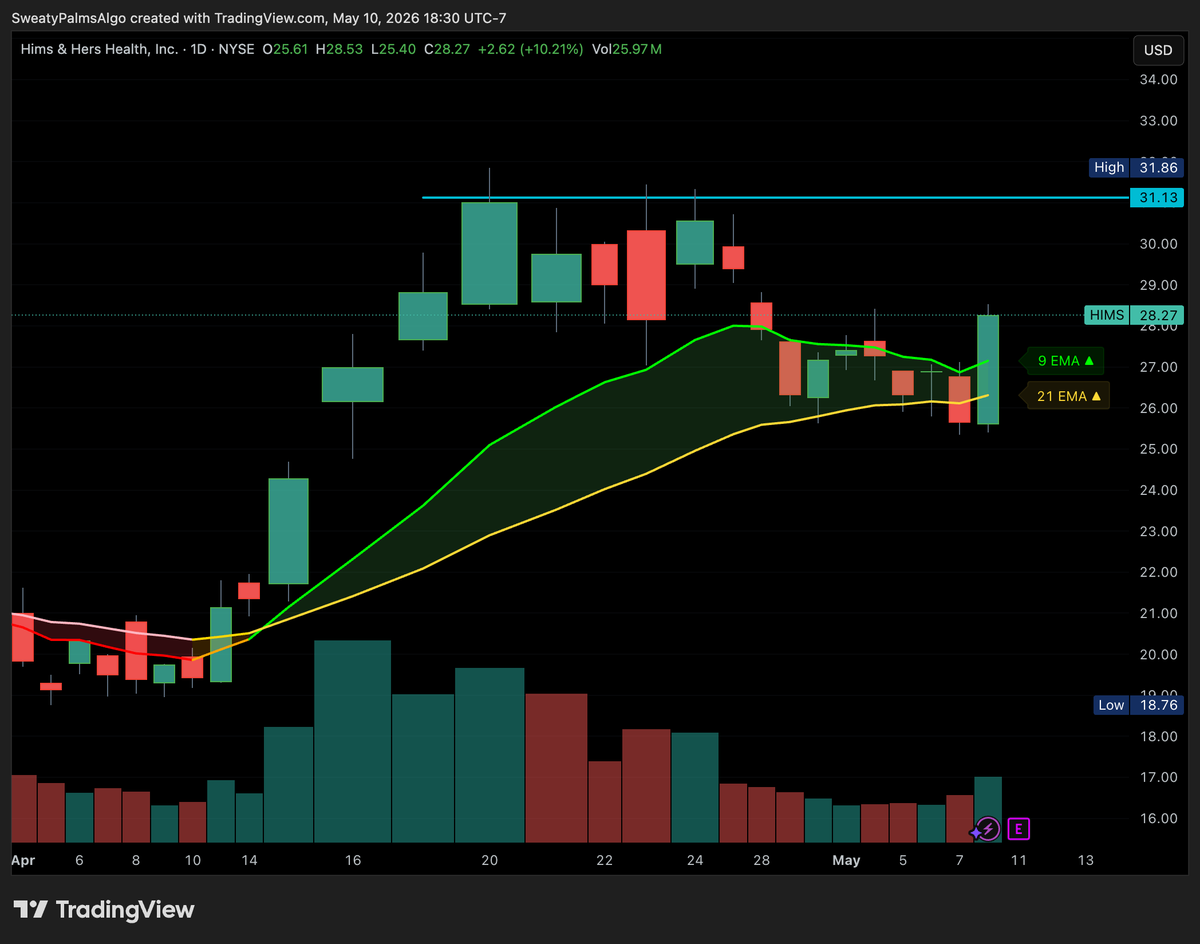The height and width of the screenshot is (944, 1200).
Task: Open the magenta E earnings marker
Action: tap(1019, 829)
